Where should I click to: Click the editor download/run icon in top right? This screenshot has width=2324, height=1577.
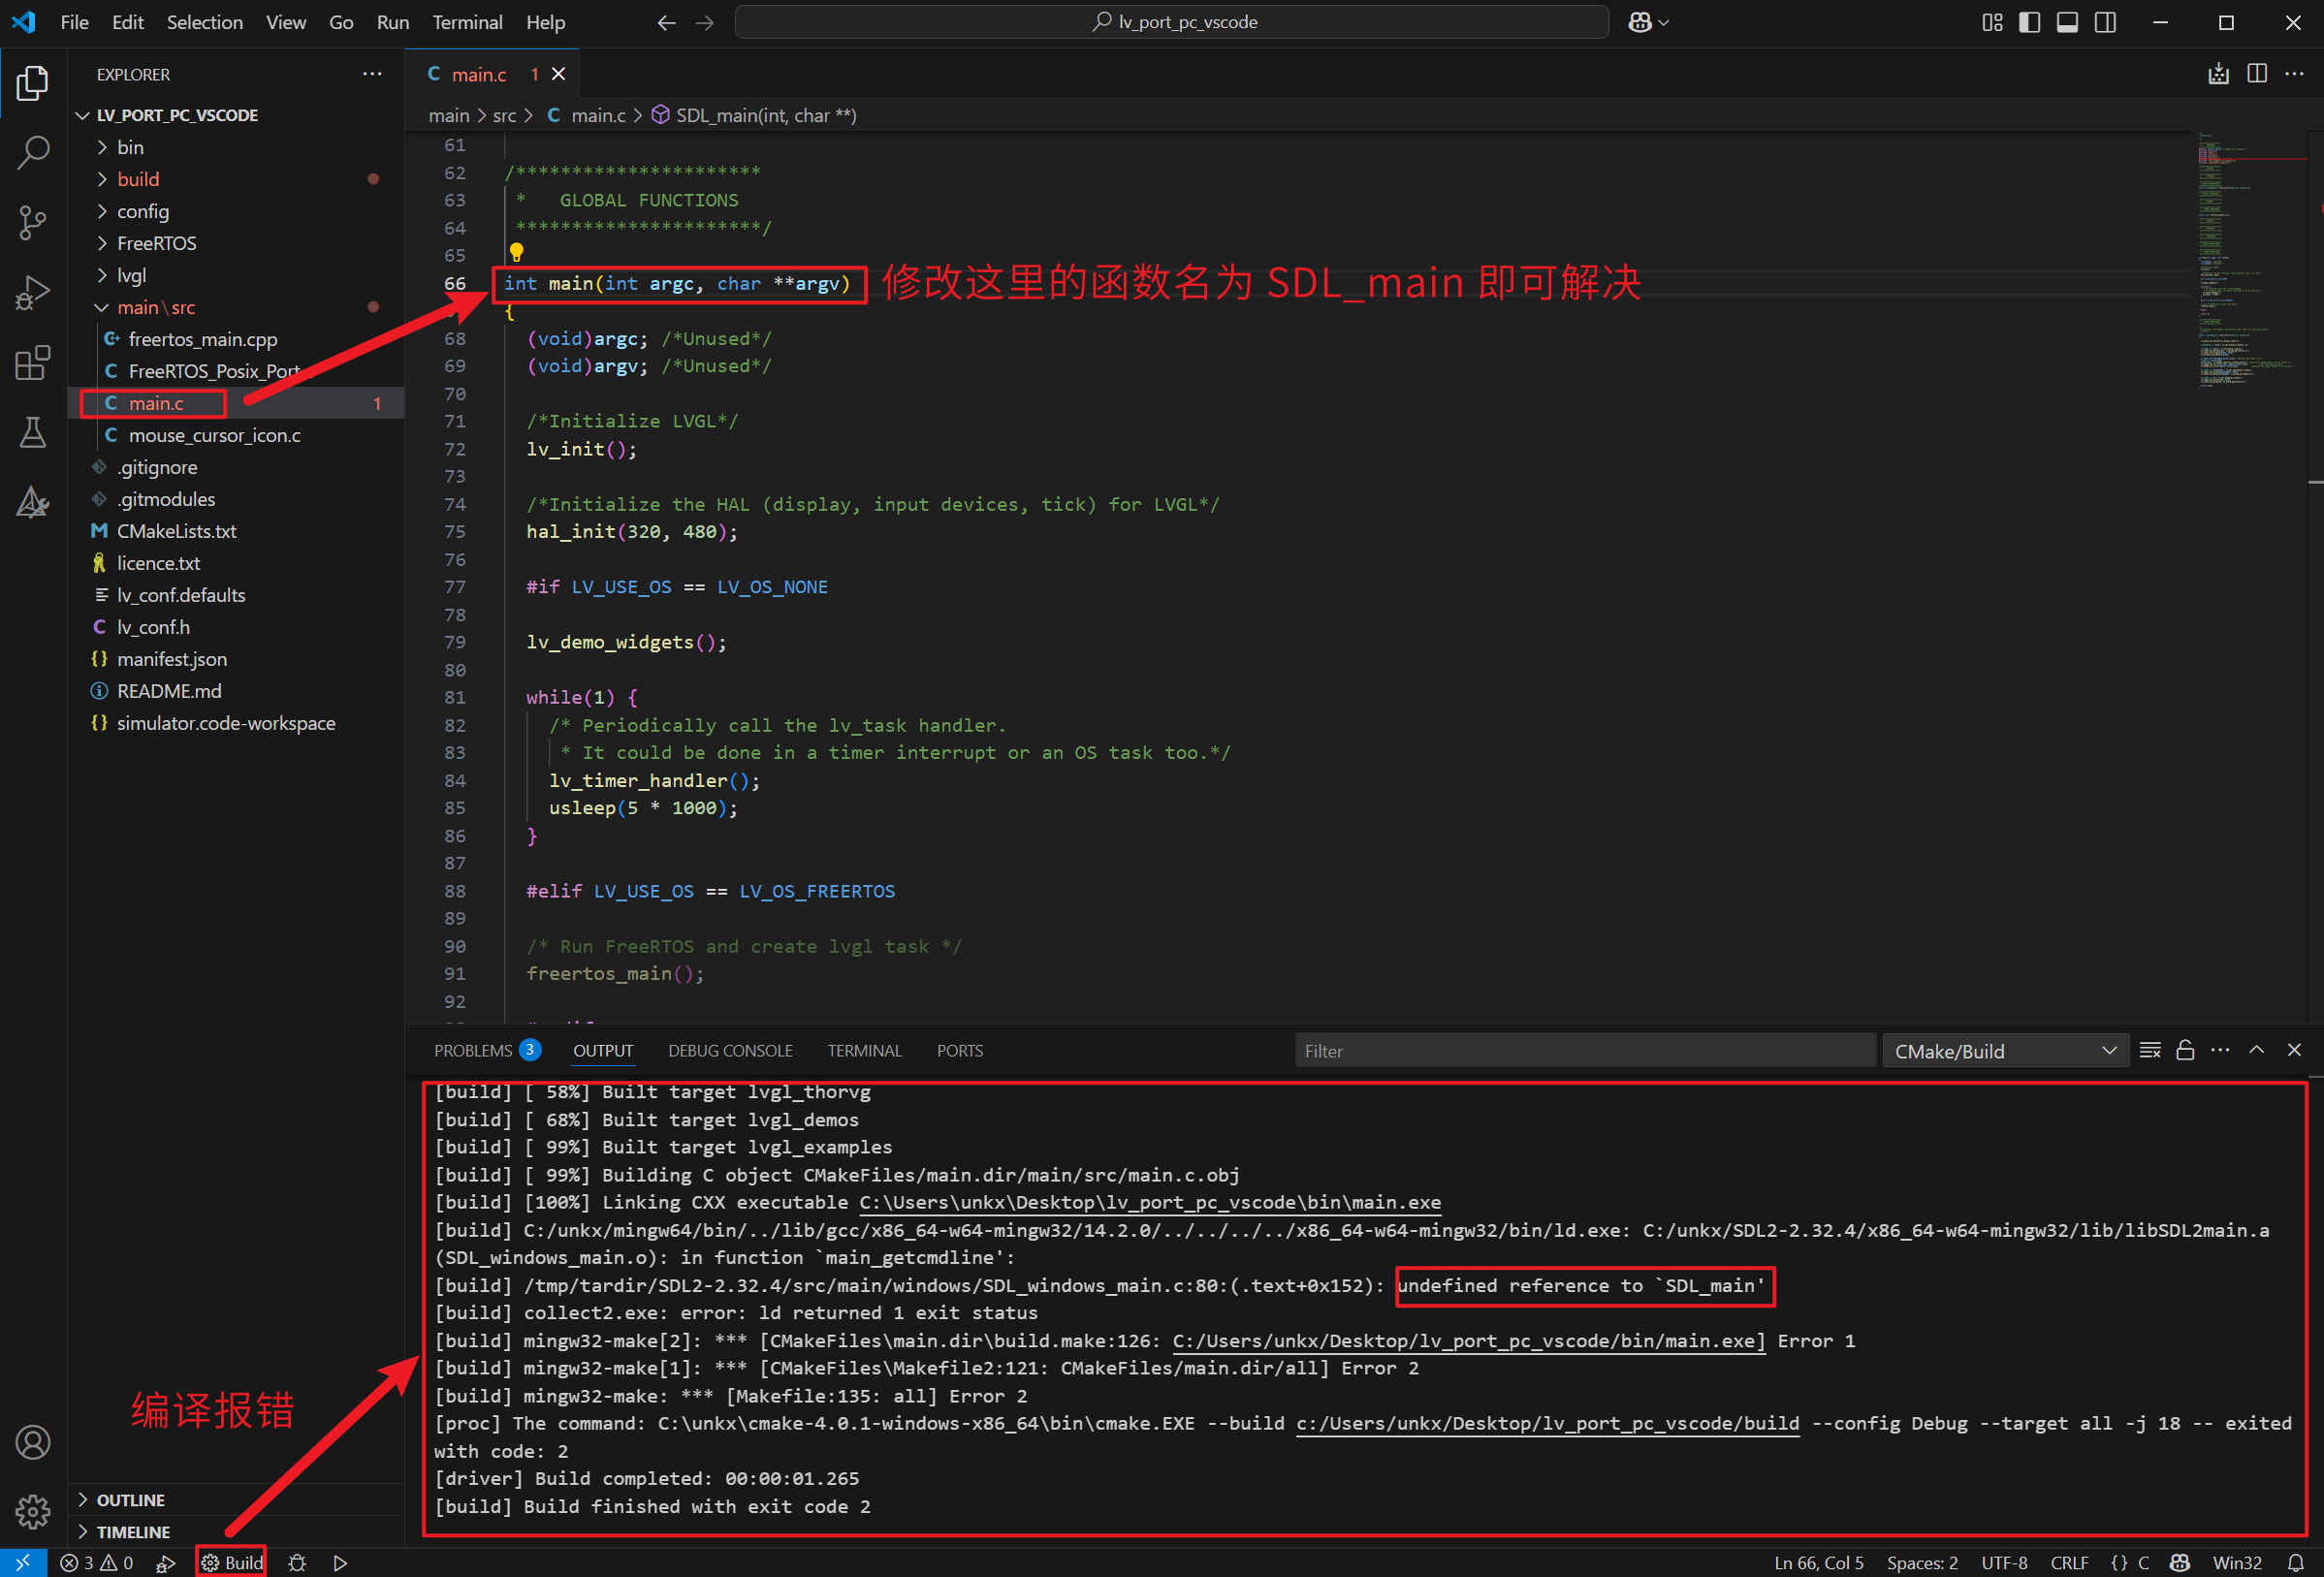coord(2219,74)
